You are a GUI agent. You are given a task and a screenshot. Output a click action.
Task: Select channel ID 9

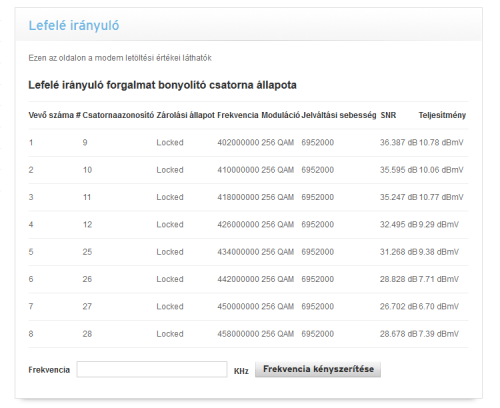(x=85, y=143)
